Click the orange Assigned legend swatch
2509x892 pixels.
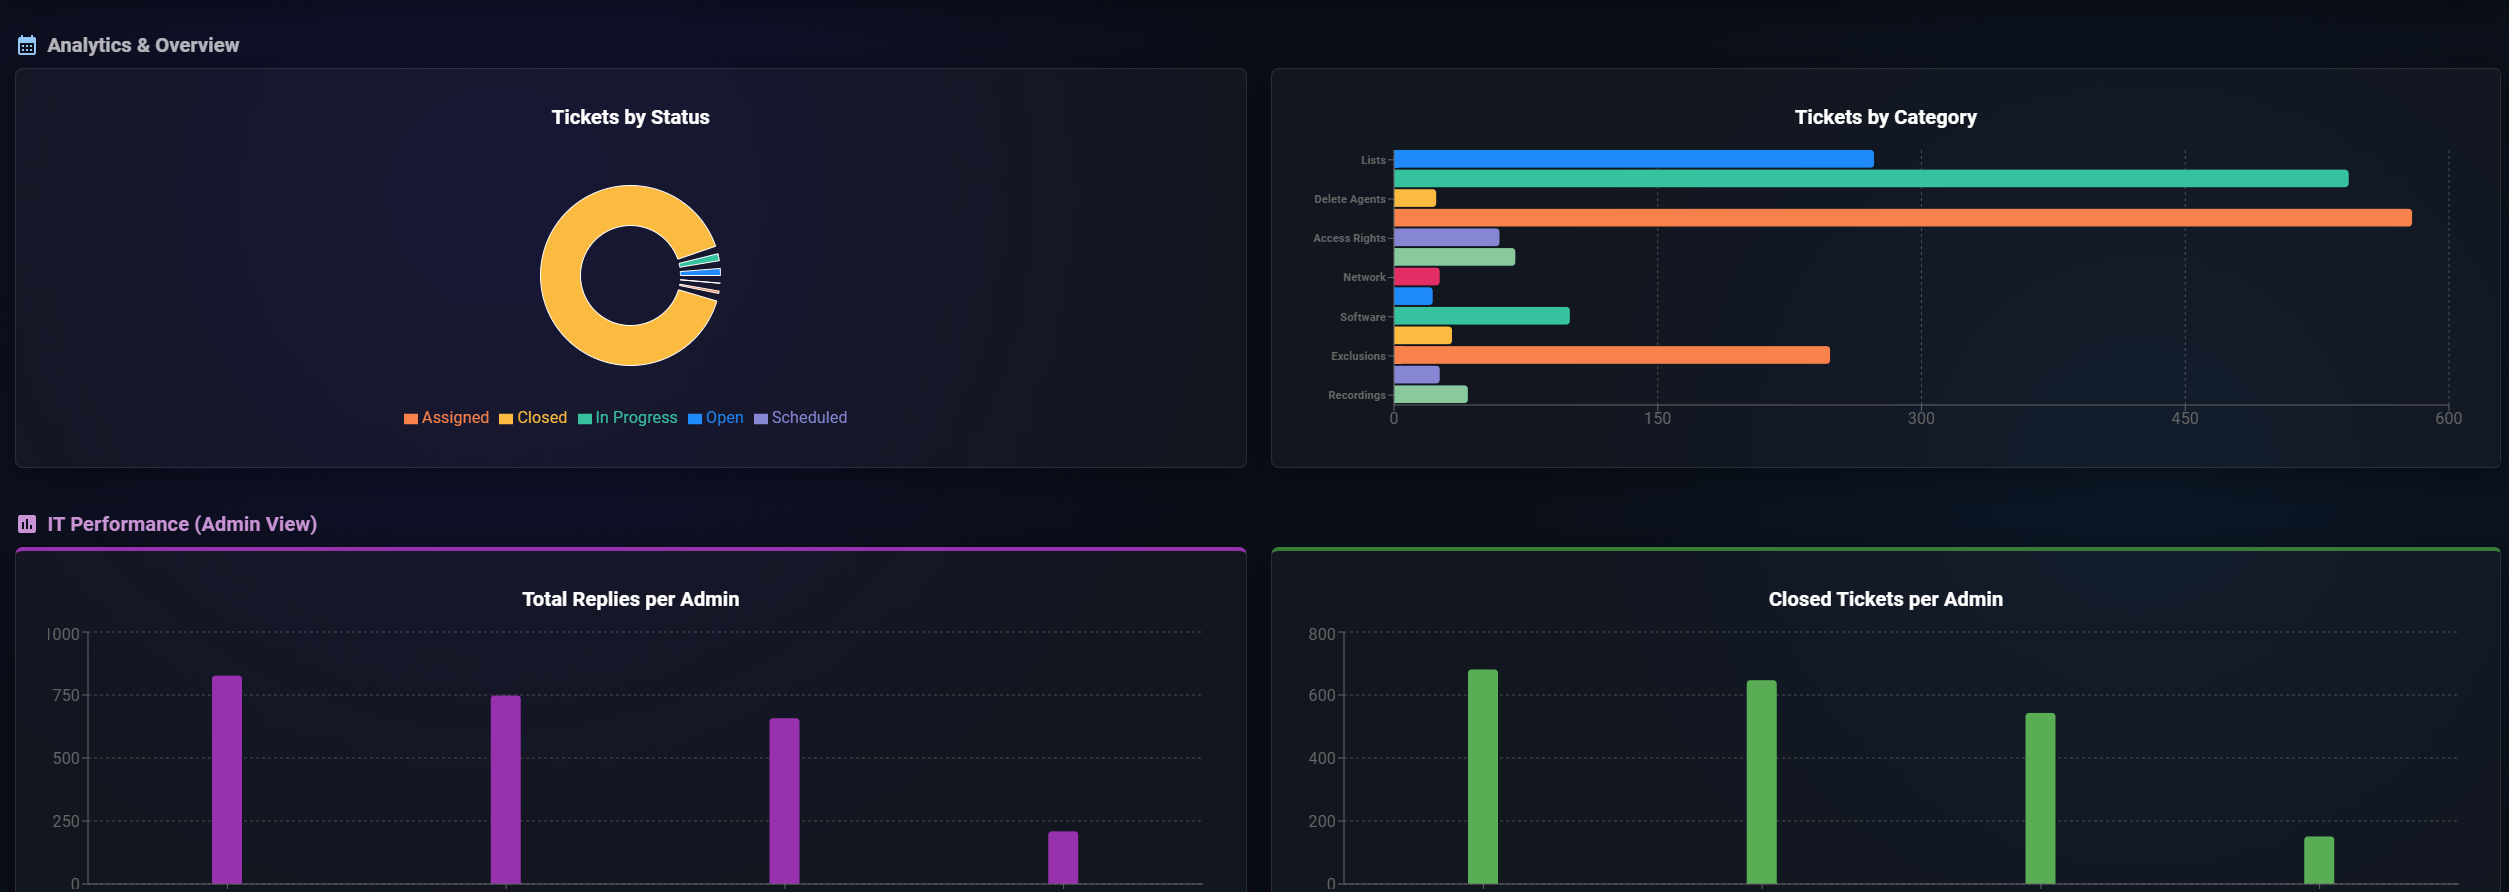[x=410, y=419]
